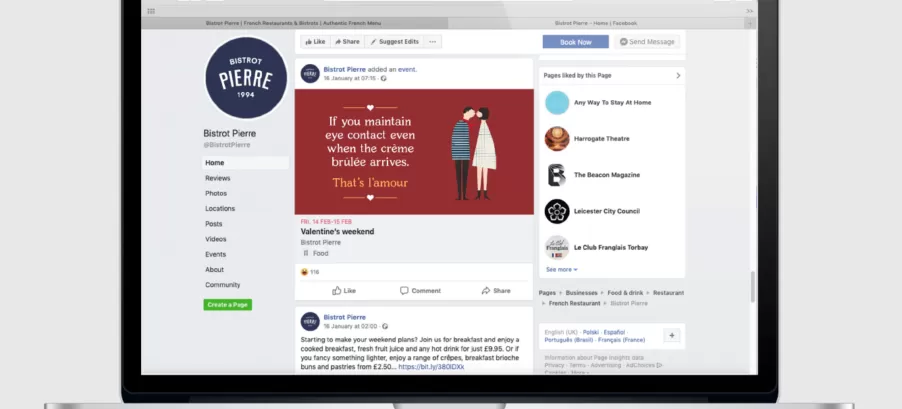Open Any Way To Stay At Home avatar
The height and width of the screenshot is (409, 902).
[557, 102]
